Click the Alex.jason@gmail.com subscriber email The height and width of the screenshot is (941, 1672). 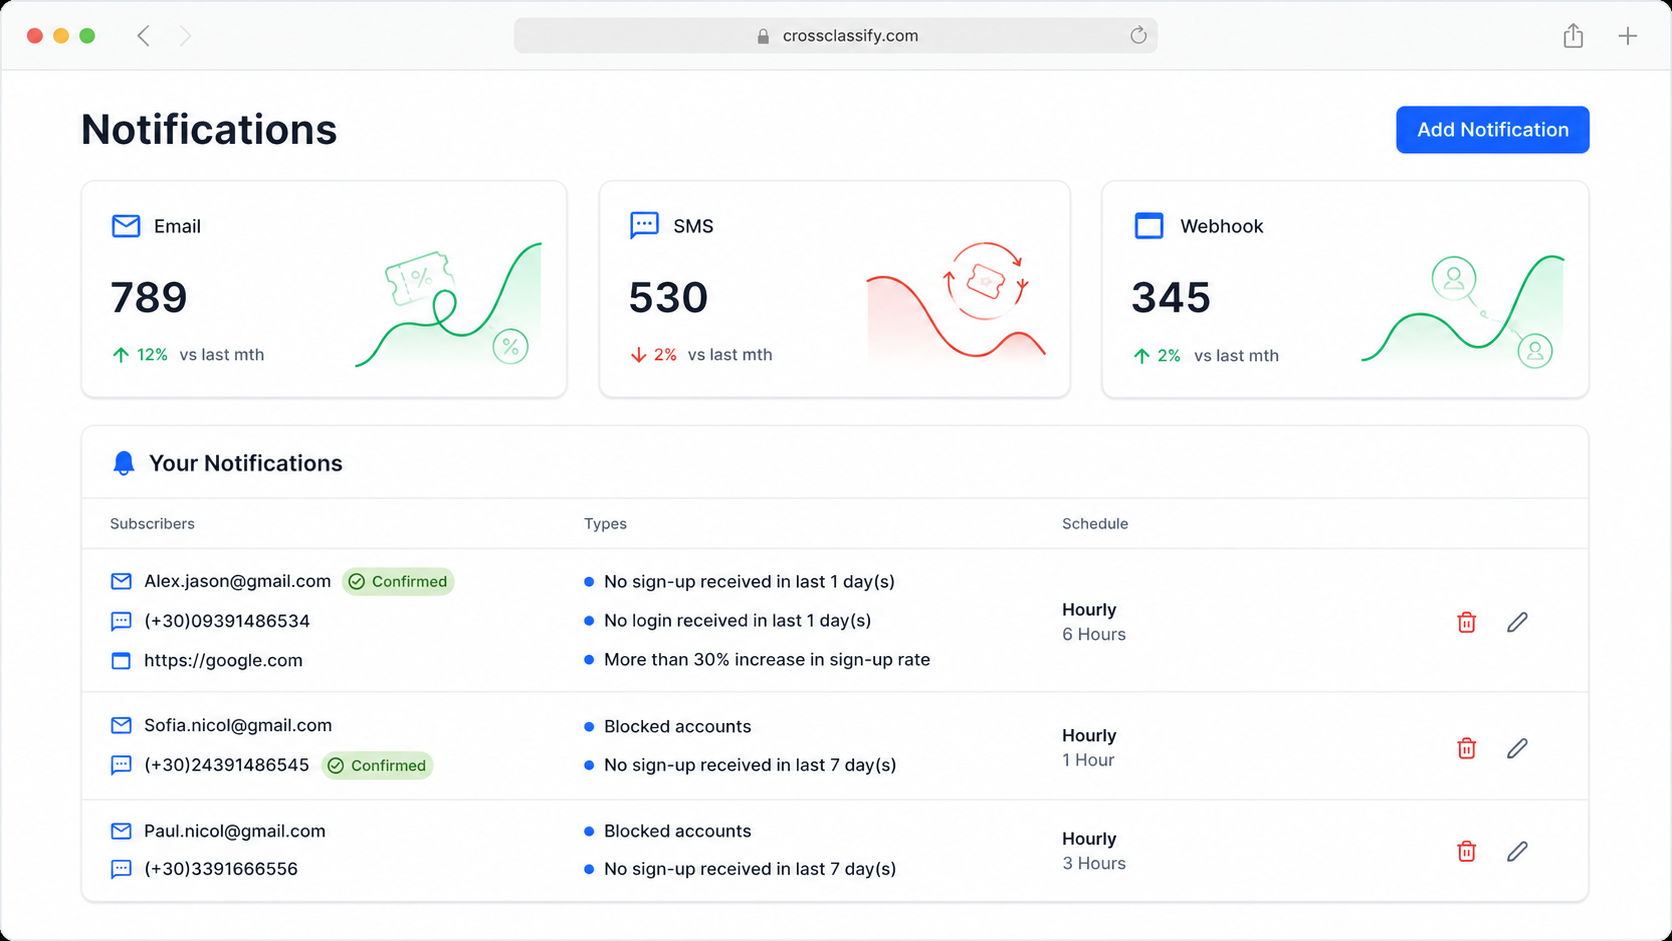pos(237,581)
